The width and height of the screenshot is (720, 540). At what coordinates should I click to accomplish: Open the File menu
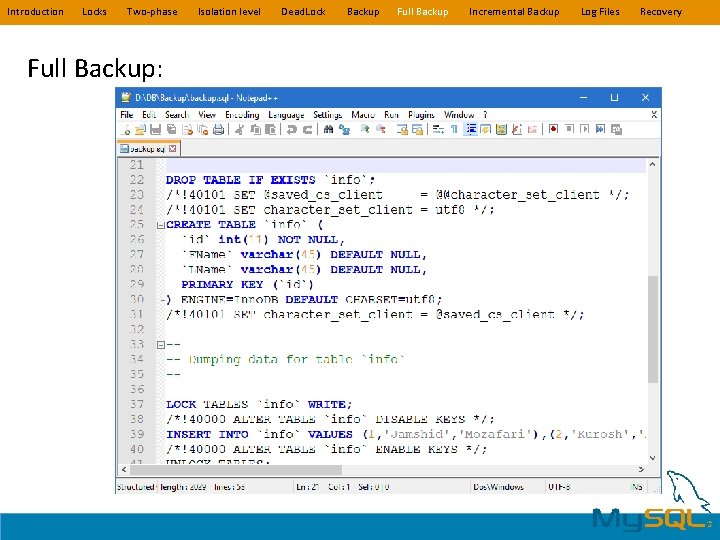[x=127, y=114]
